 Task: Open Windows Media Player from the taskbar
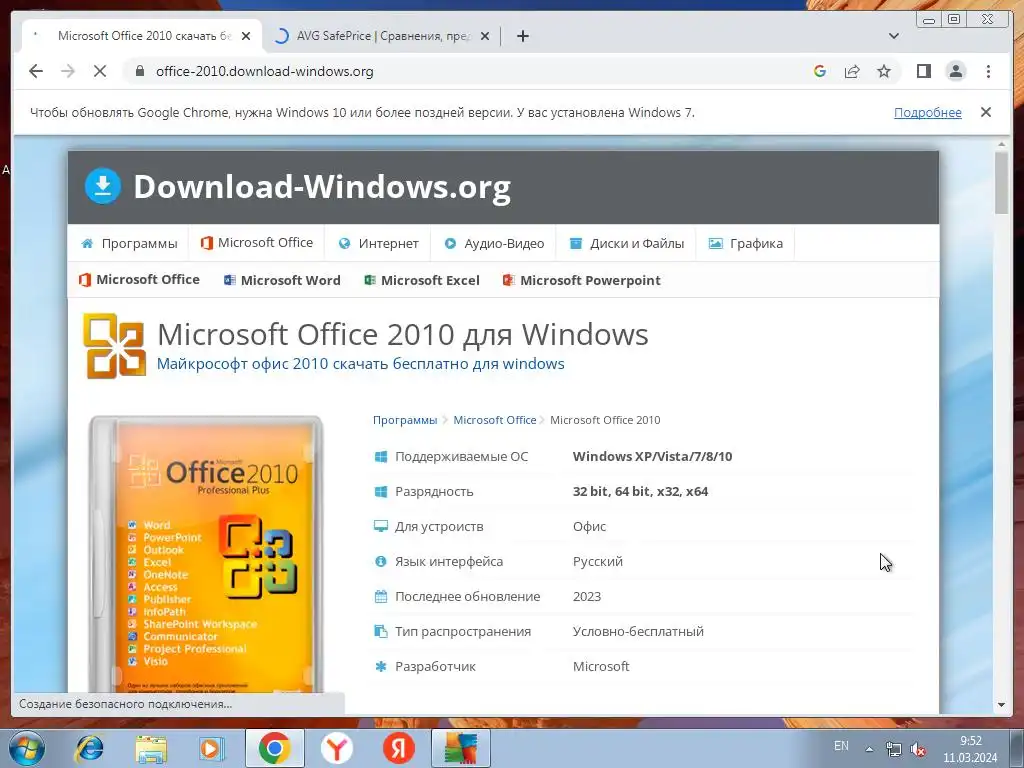click(x=211, y=749)
